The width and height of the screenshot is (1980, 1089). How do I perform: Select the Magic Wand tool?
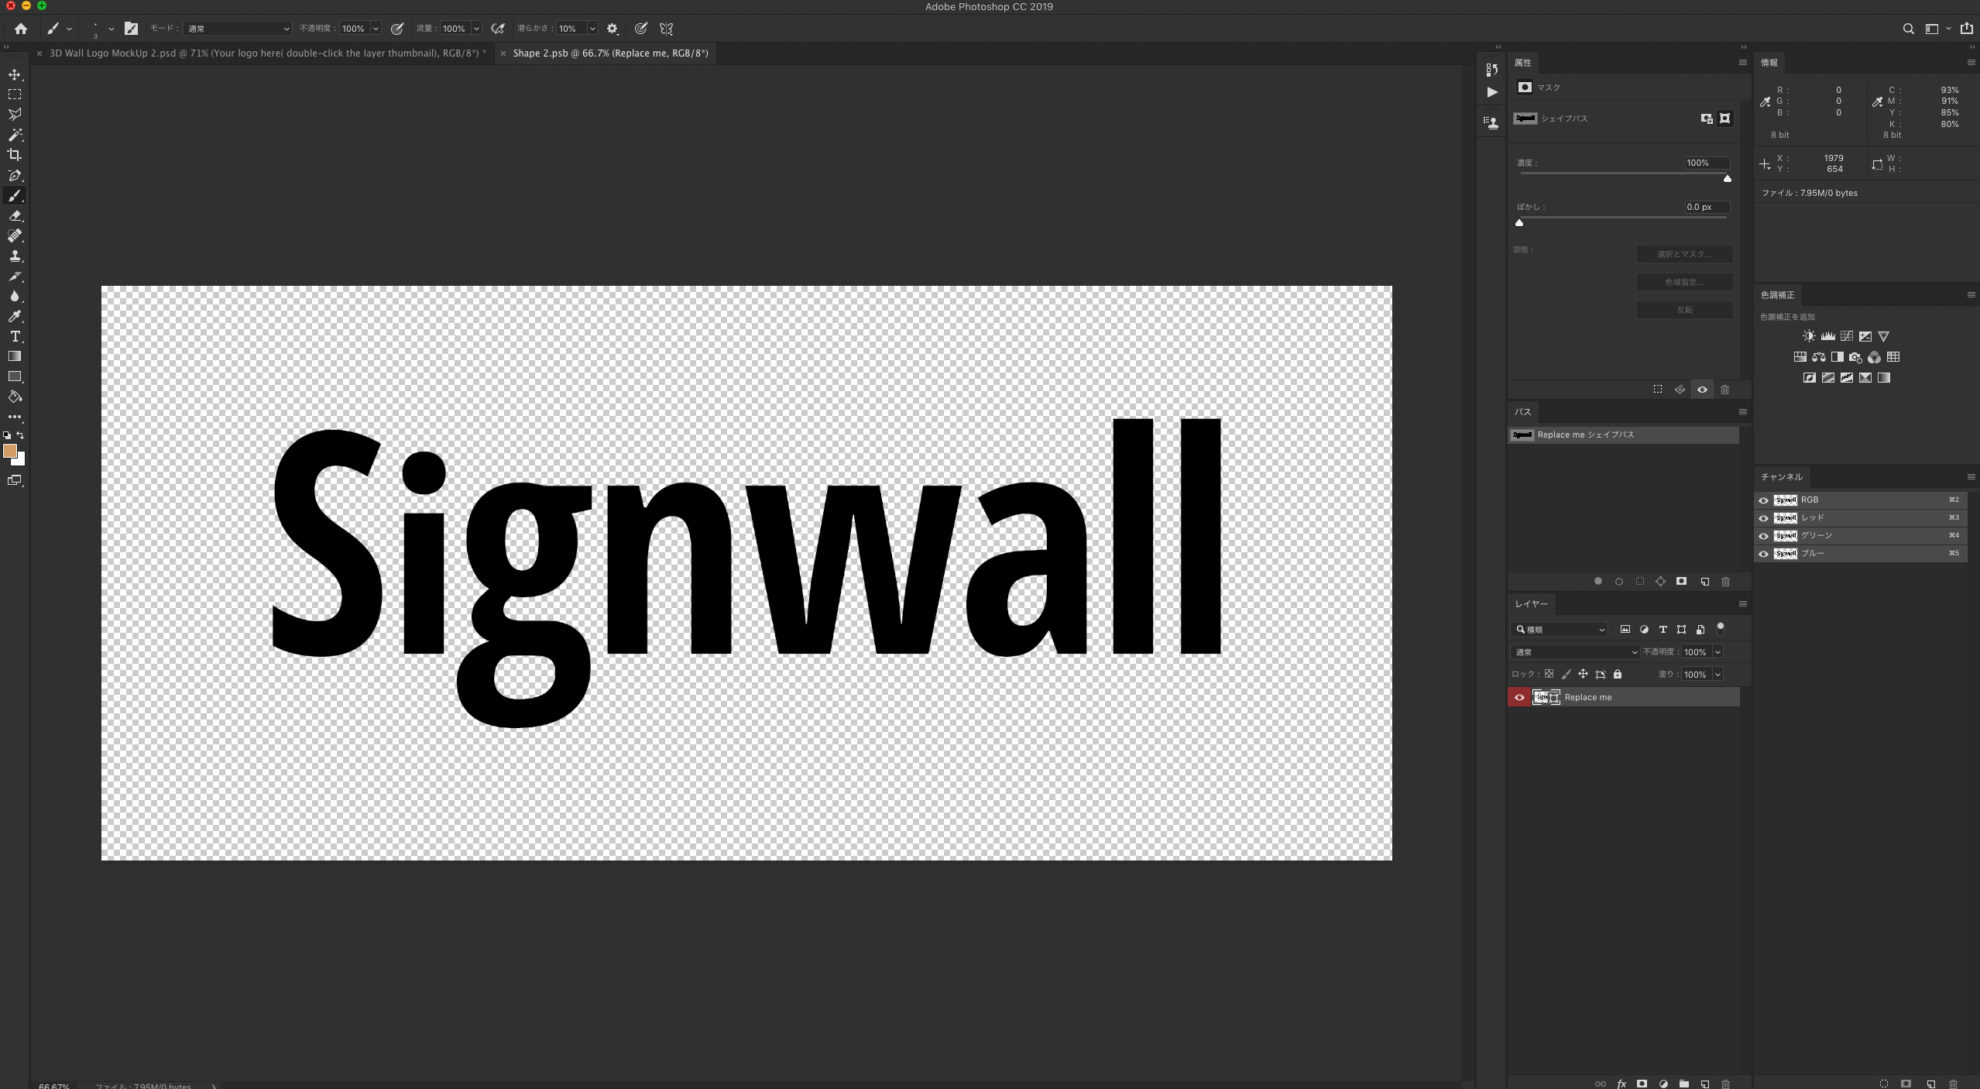point(14,134)
